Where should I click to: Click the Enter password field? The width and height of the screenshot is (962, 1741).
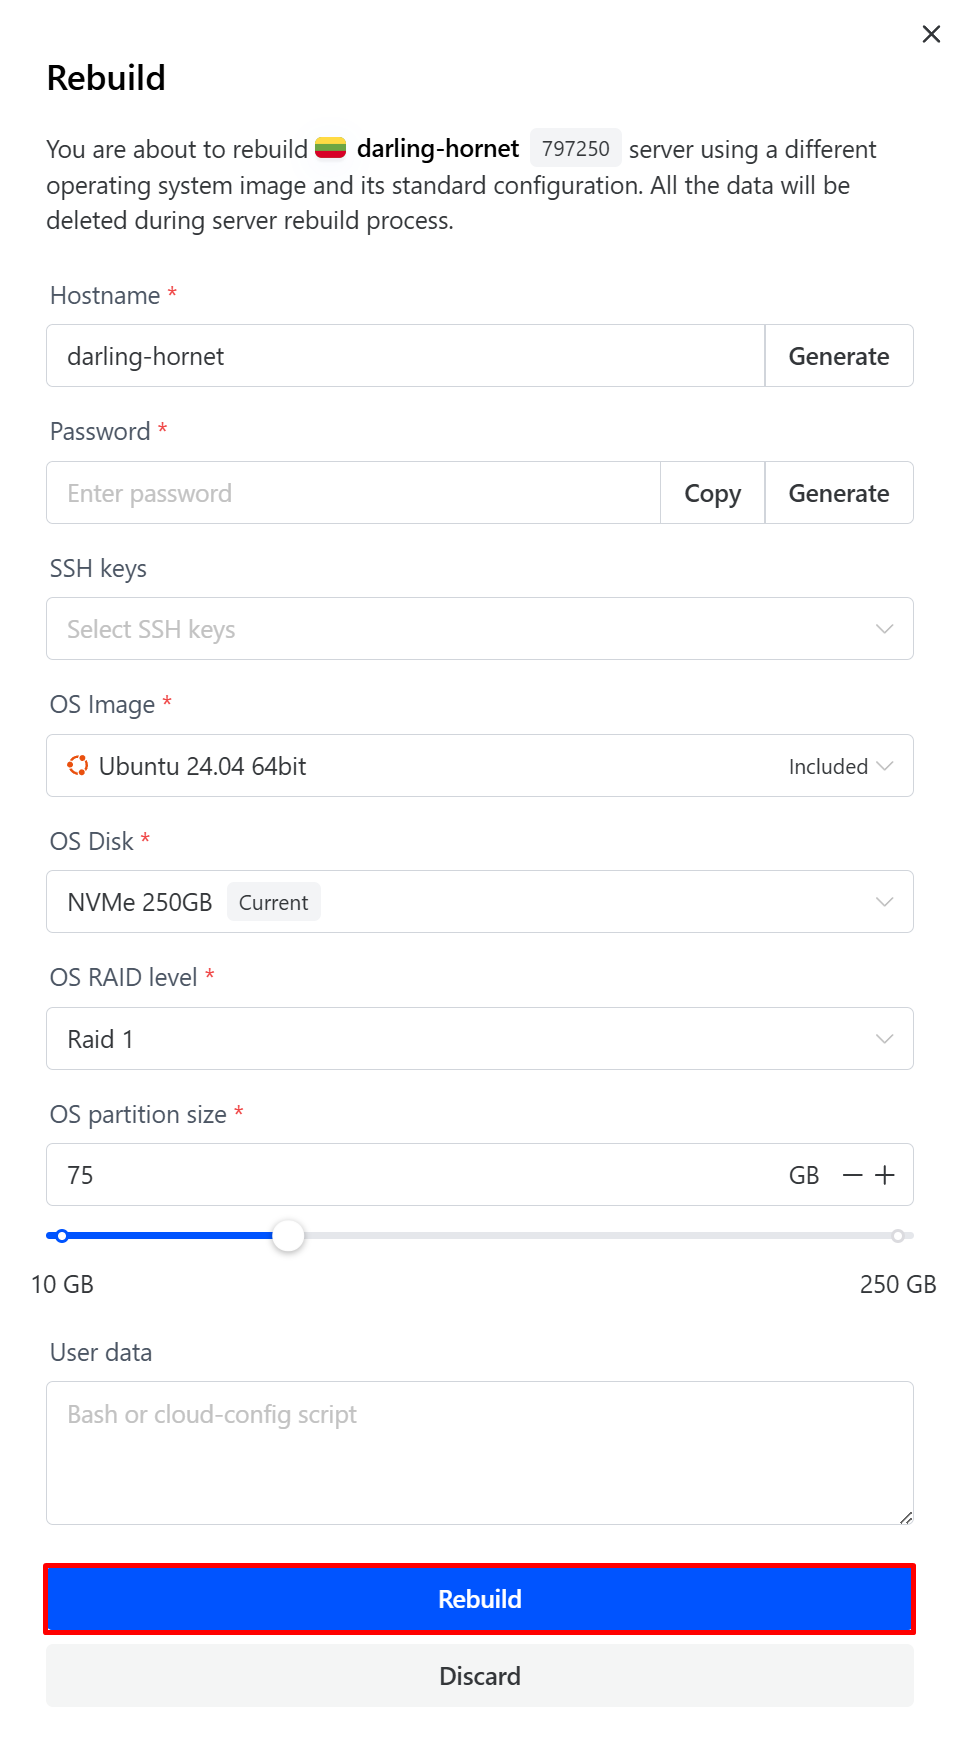point(353,493)
